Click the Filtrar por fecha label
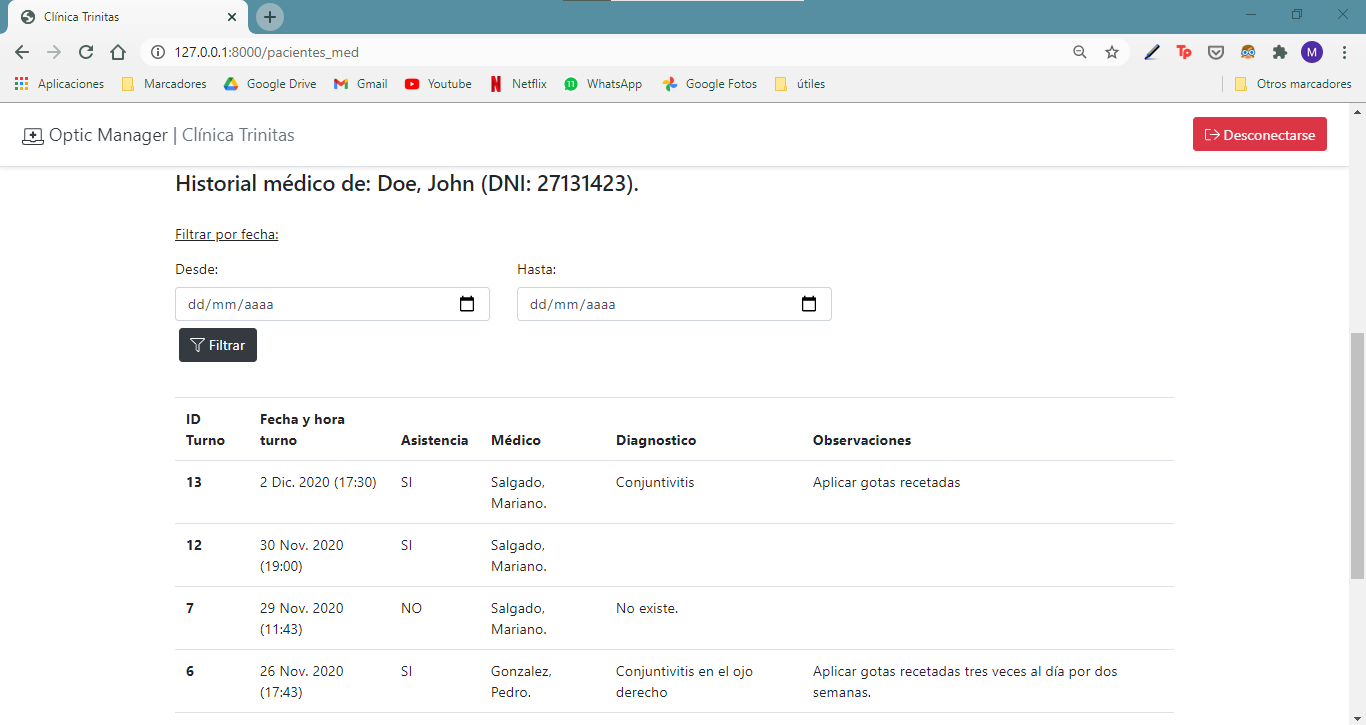1366x725 pixels. point(226,235)
